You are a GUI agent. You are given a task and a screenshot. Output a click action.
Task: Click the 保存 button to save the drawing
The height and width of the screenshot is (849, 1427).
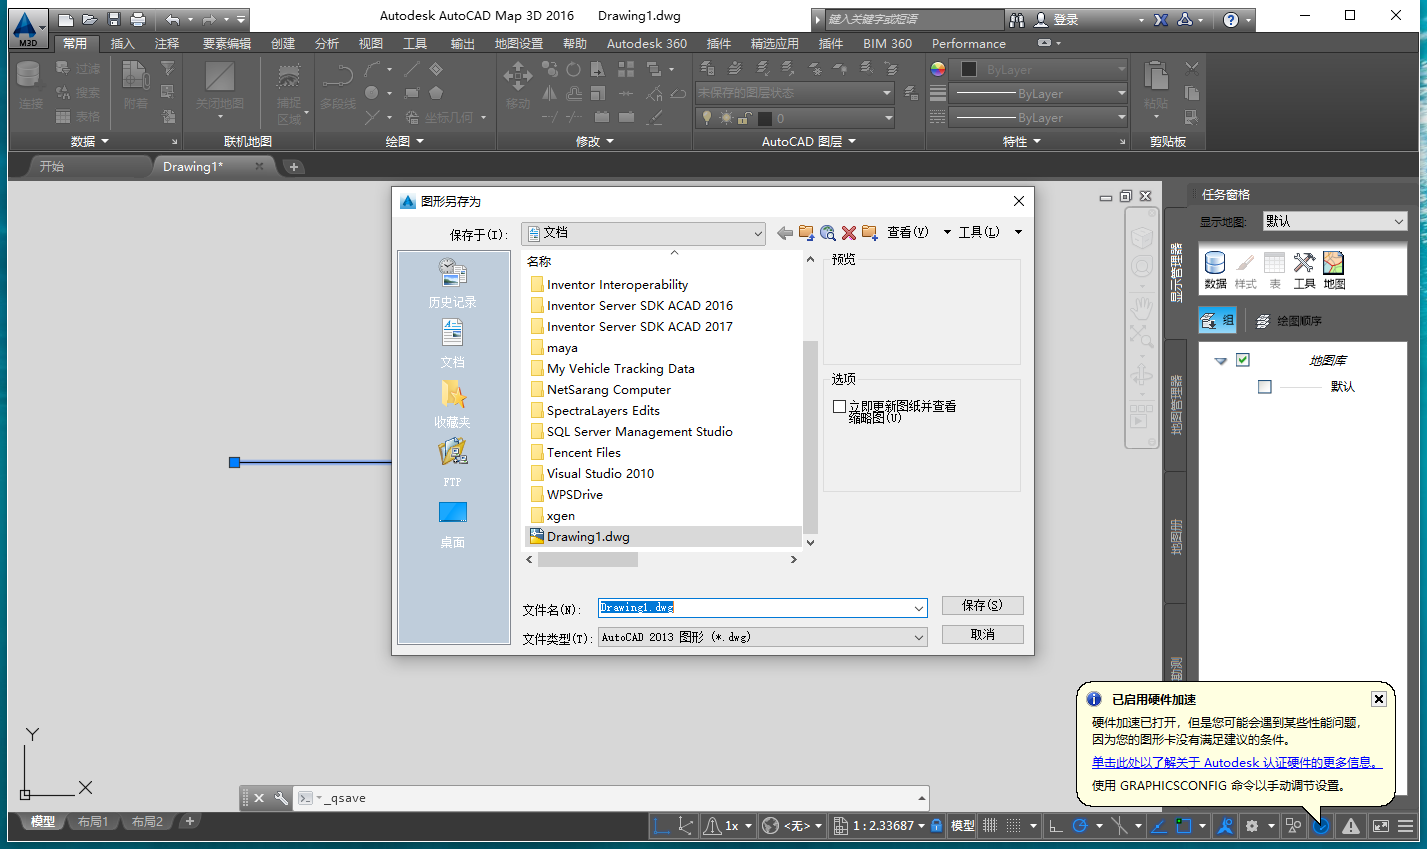(x=982, y=605)
